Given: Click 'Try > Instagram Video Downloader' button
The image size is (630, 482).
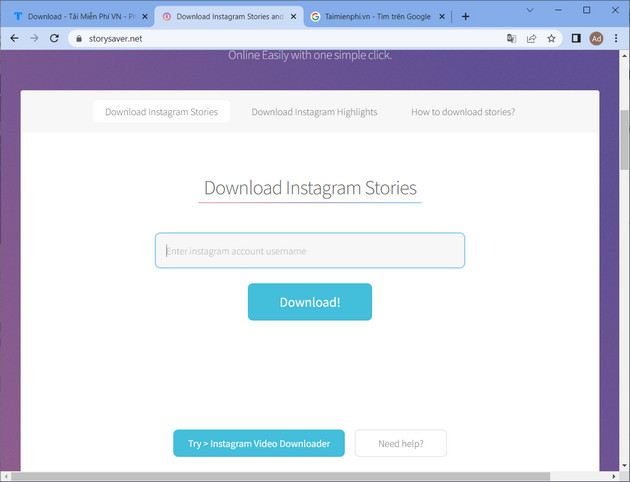Looking at the screenshot, I should [x=259, y=443].
